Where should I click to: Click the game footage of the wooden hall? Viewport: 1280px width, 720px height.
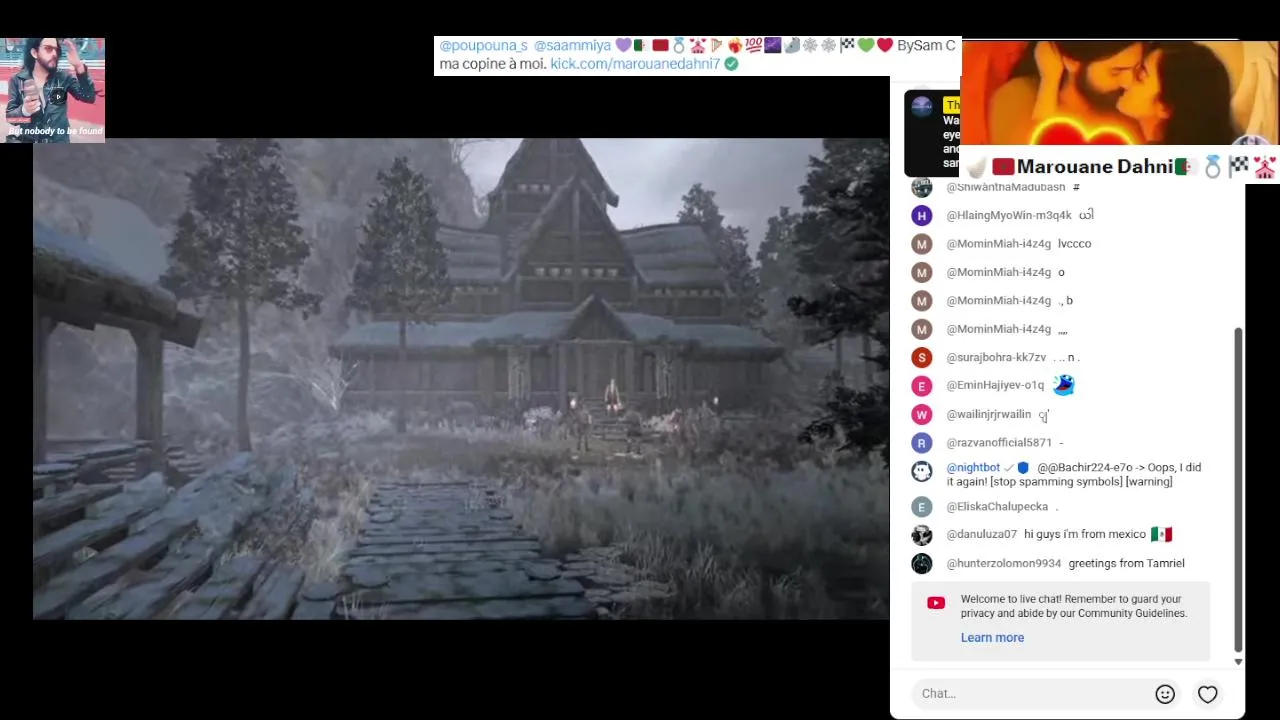(x=461, y=379)
